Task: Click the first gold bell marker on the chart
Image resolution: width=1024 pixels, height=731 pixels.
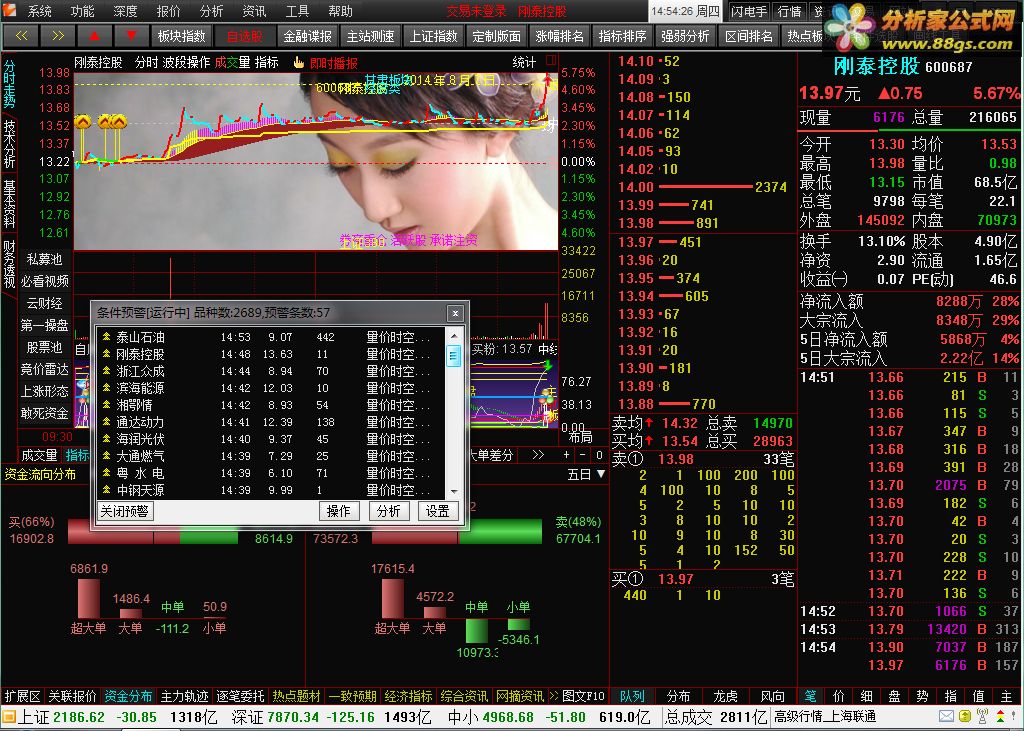Action: pyautogui.click(x=83, y=122)
